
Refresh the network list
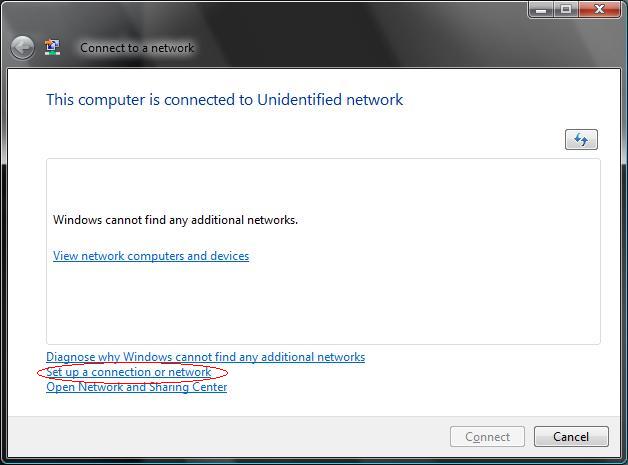pyautogui.click(x=581, y=139)
